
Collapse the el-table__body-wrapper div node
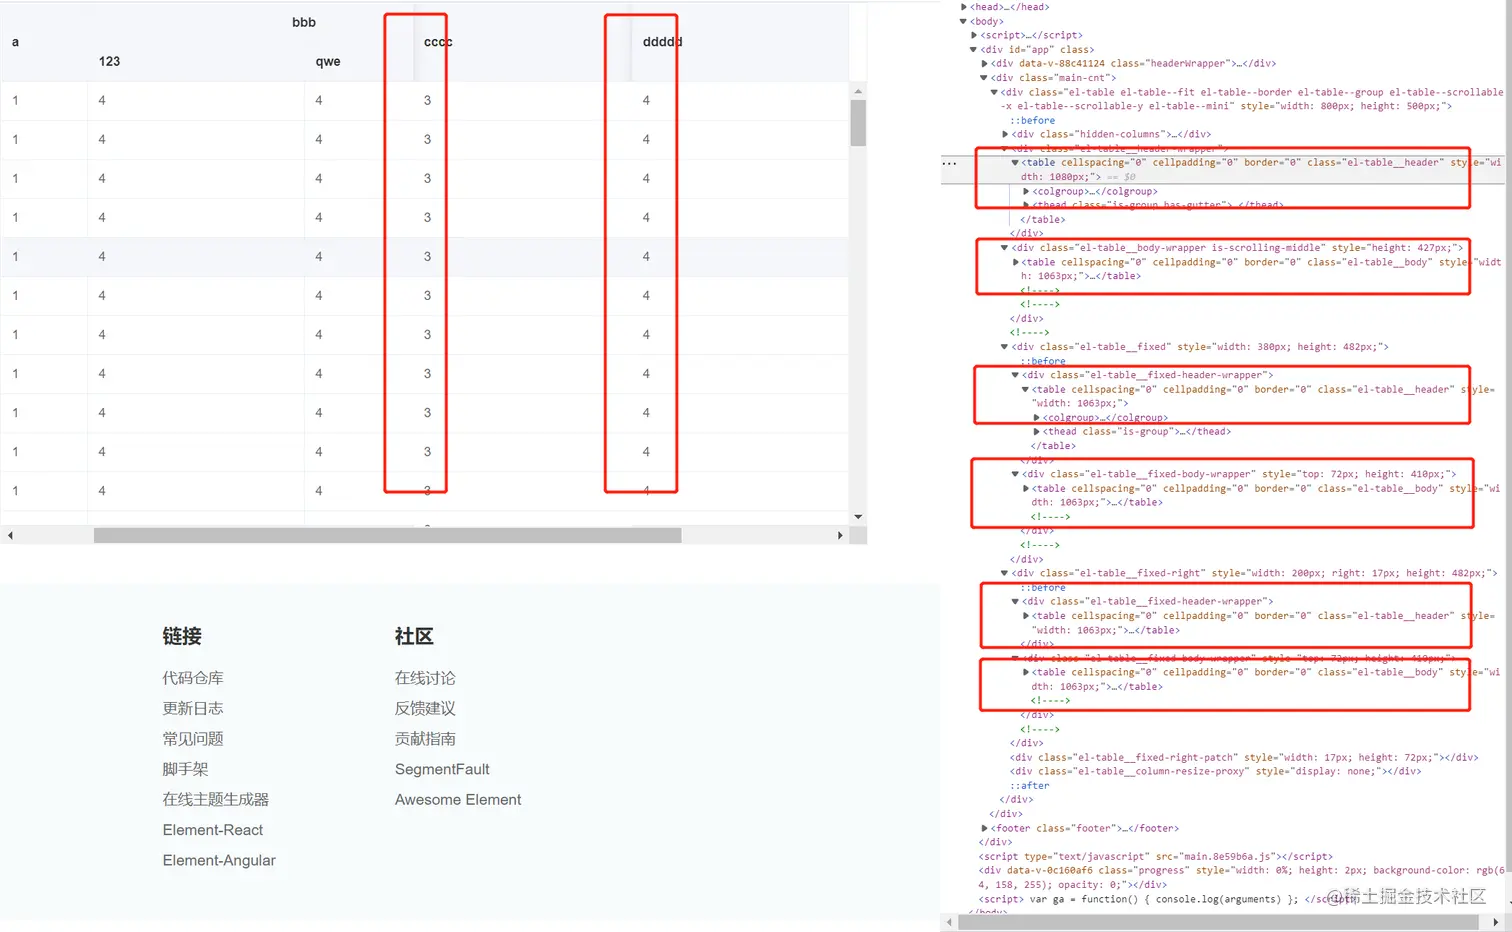1005,247
